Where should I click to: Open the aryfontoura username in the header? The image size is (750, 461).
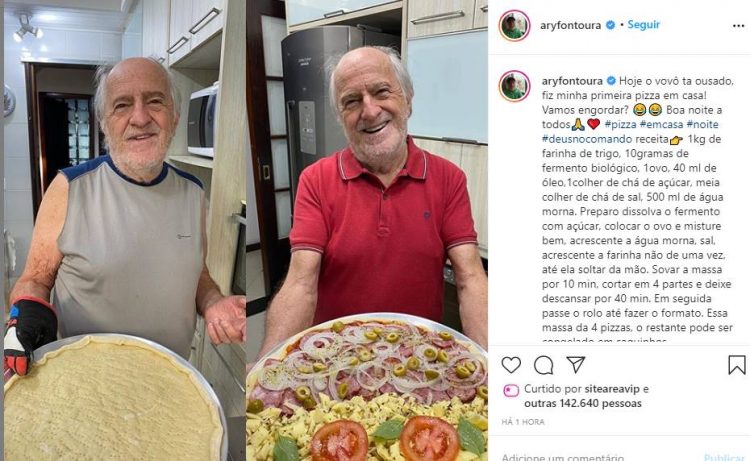point(570,25)
